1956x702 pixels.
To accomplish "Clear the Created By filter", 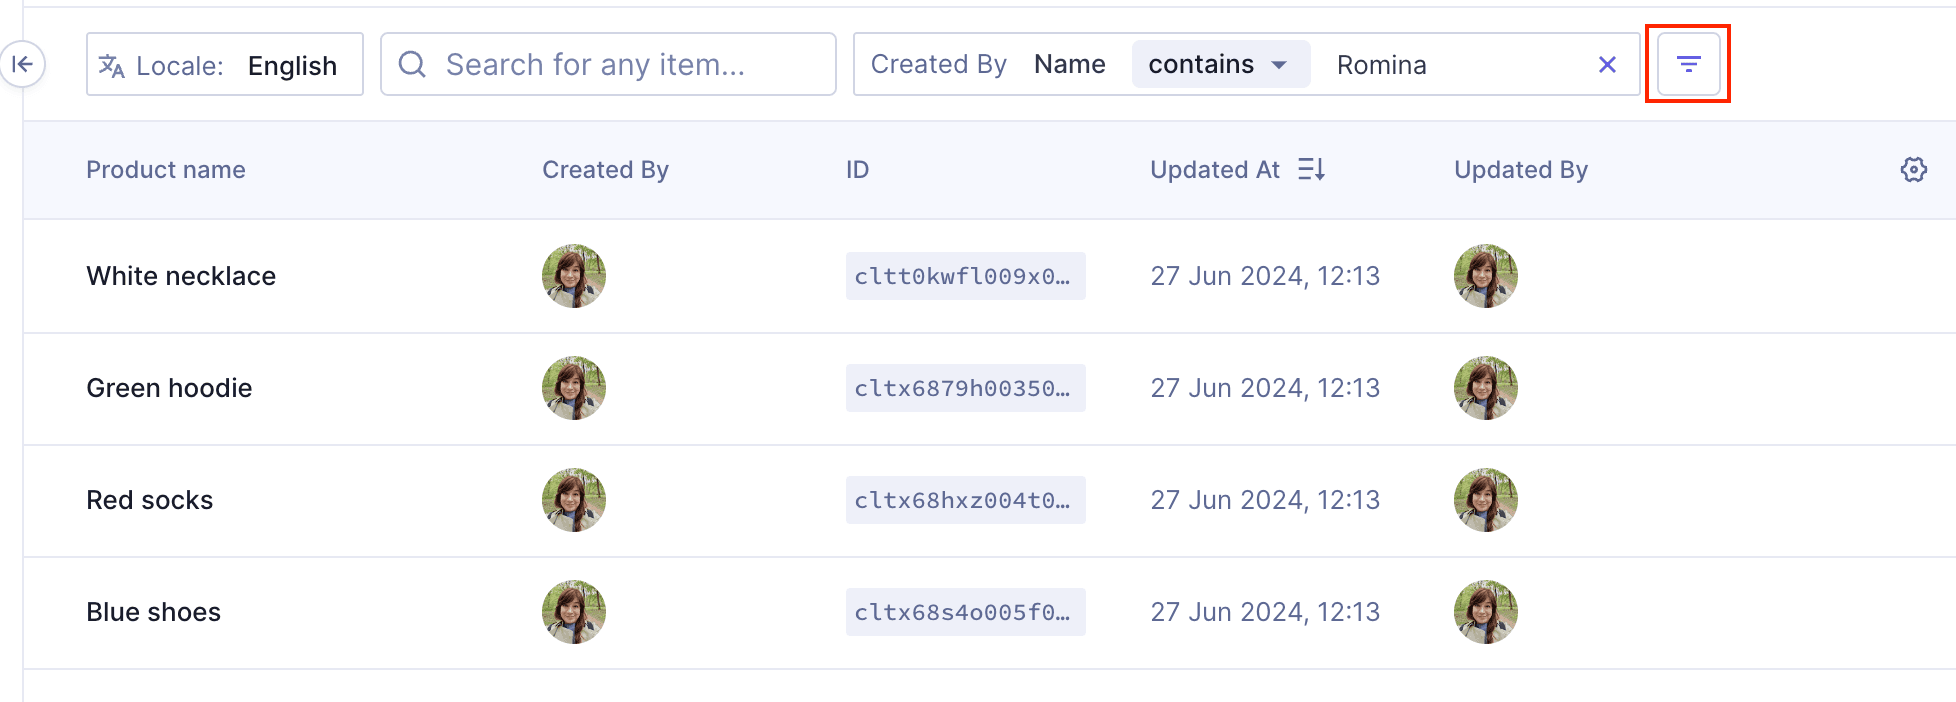I will pos(1607,65).
